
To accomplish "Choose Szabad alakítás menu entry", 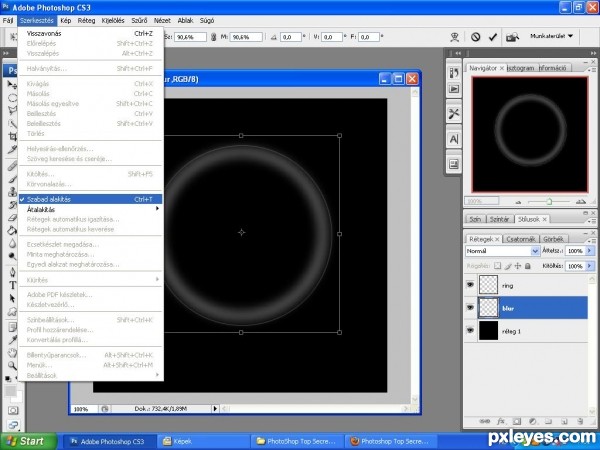I will click(91, 199).
